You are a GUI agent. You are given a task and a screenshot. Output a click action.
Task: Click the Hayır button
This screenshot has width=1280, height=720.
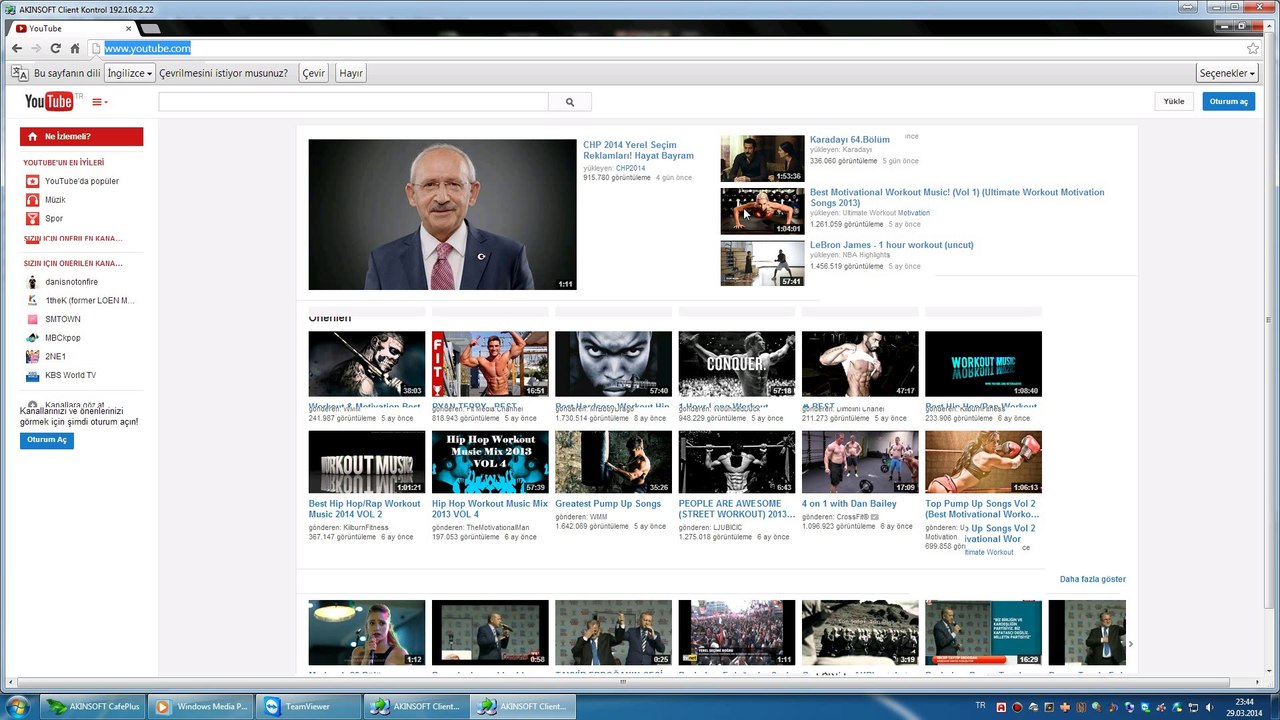pyautogui.click(x=351, y=73)
